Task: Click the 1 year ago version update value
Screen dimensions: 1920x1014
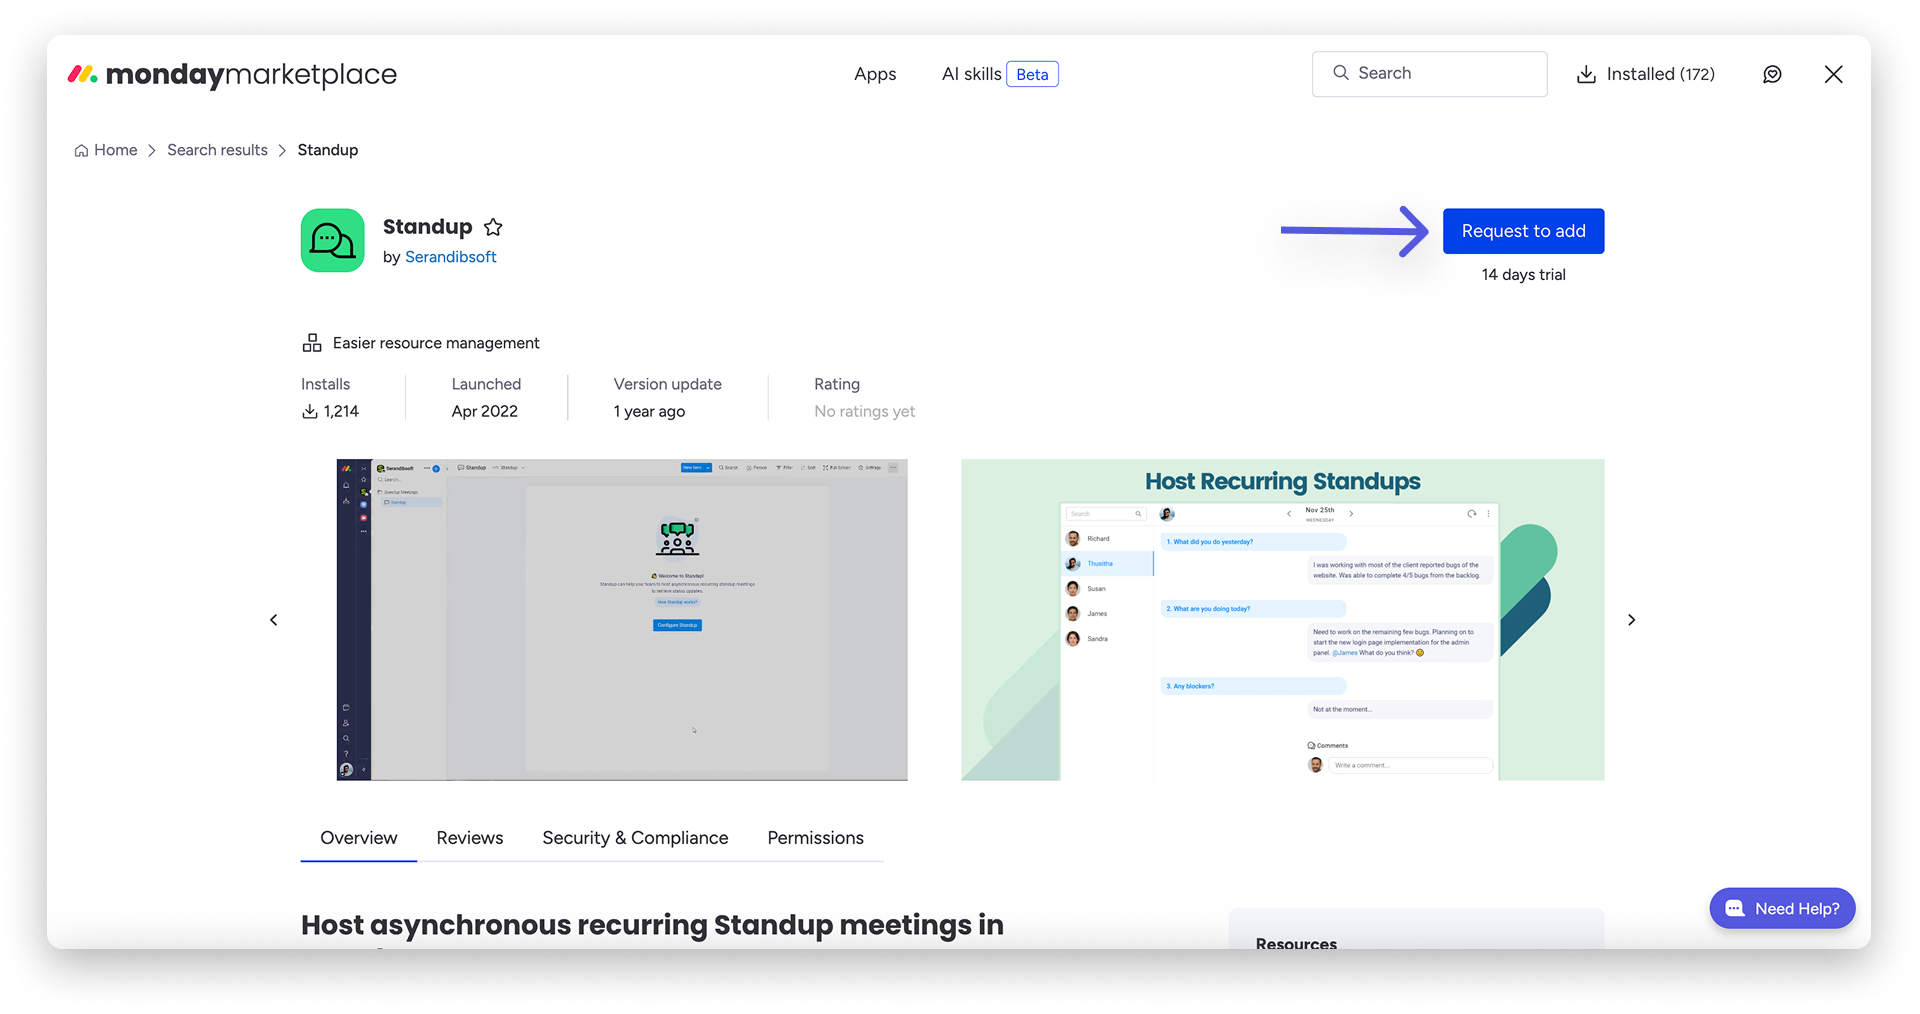Action: (649, 411)
